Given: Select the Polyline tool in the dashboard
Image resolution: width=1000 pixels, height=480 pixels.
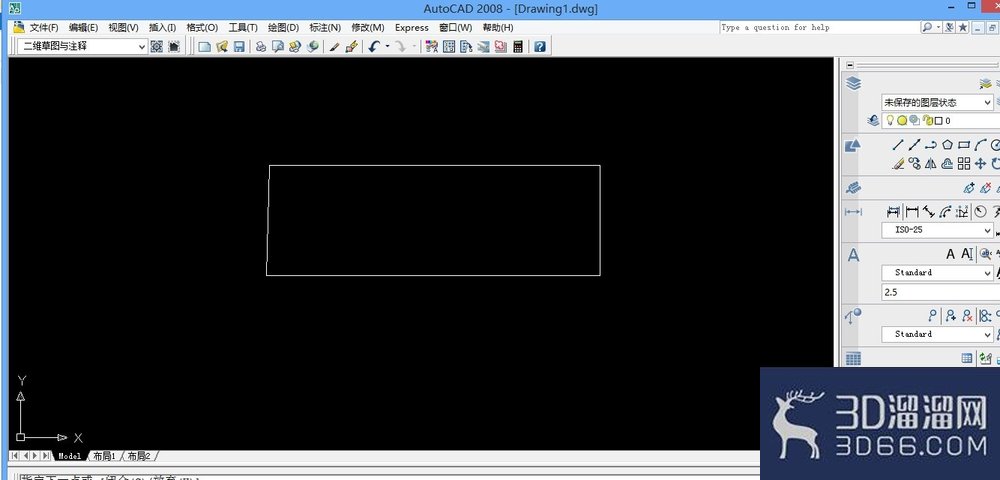Looking at the screenshot, I should coord(931,145).
